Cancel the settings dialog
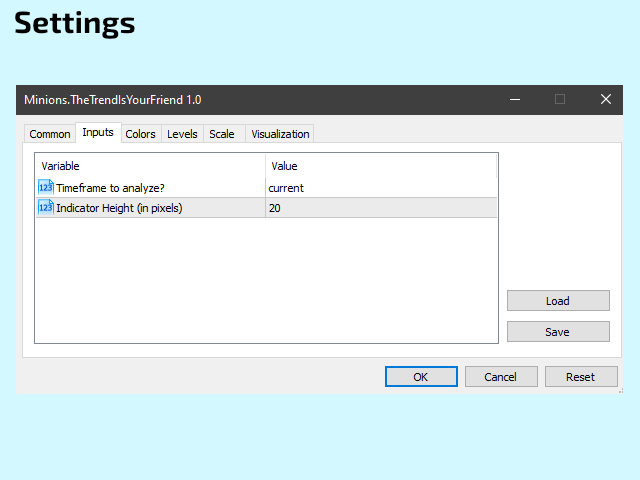This screenshot has width=640, height=480. [501, 377]
